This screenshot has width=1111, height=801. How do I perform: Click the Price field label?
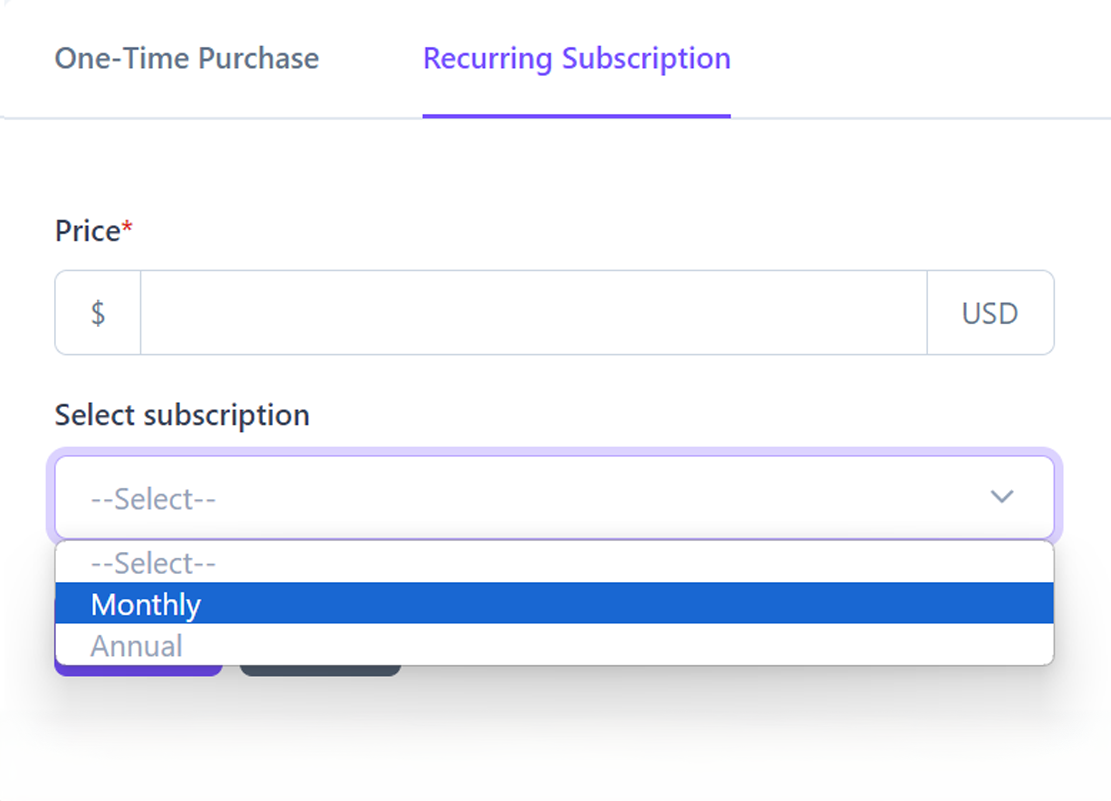click(87, 231)
